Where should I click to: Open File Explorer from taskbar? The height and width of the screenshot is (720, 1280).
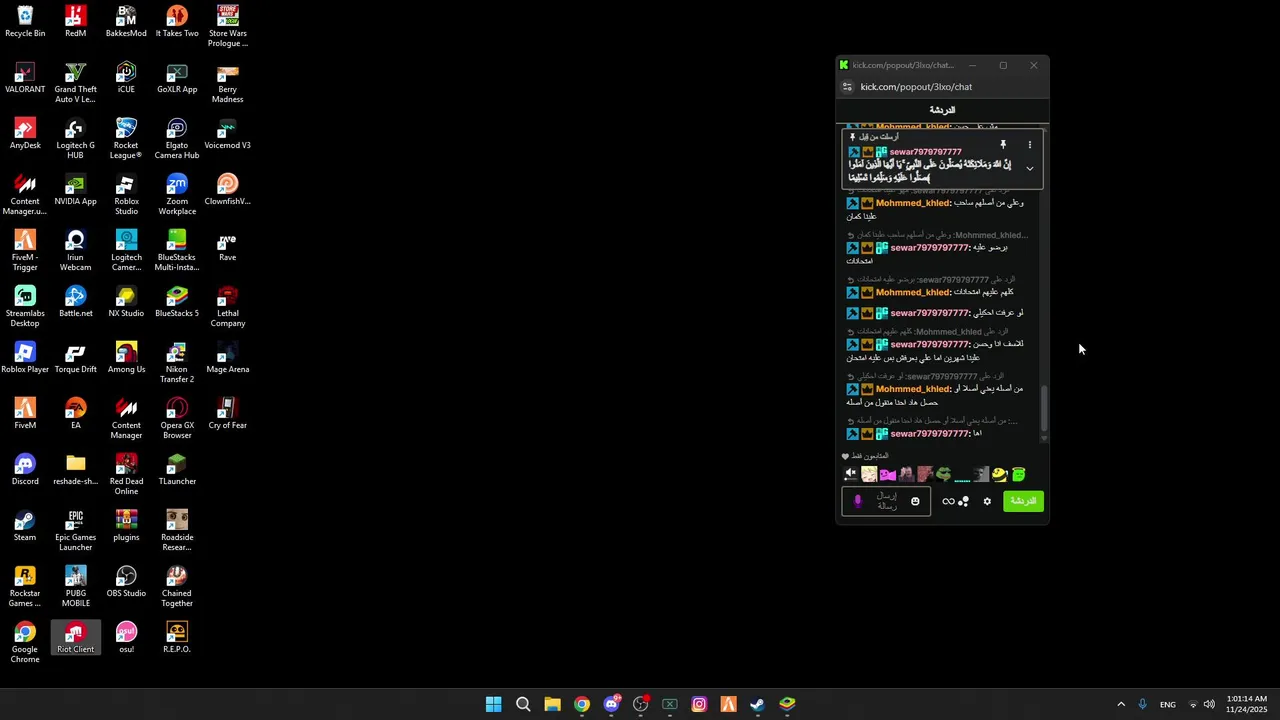point(552,704)
